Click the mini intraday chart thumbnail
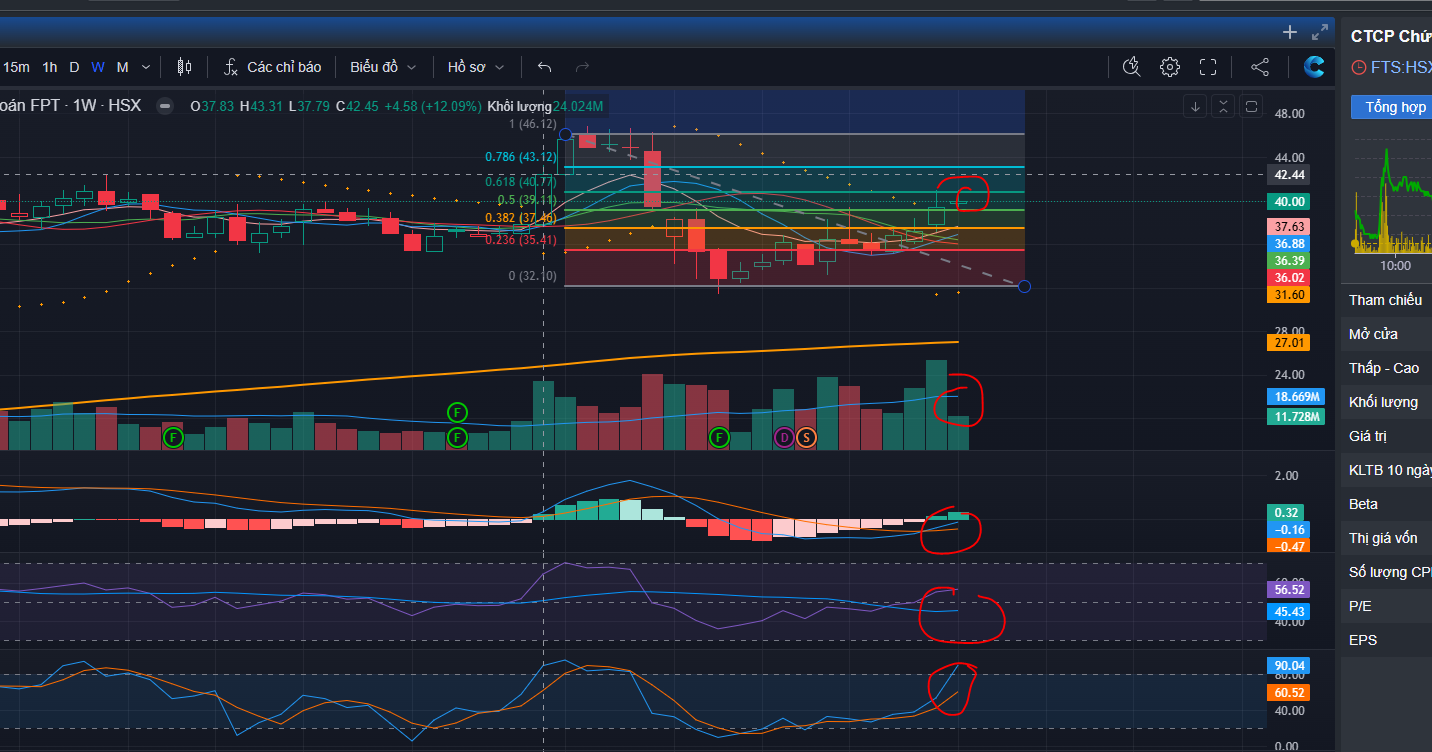The height and width of the screenshot is (752, 1432). [1391, 200]
